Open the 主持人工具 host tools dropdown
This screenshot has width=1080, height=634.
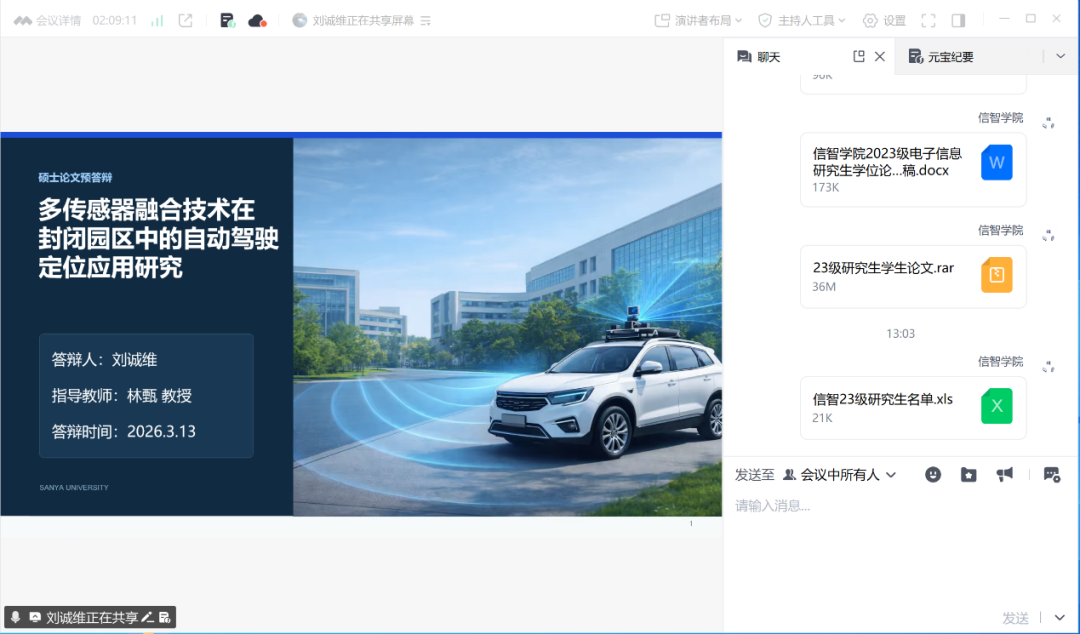coord(802,20)
